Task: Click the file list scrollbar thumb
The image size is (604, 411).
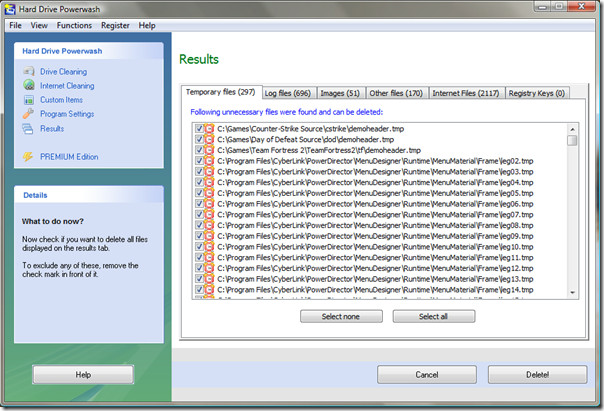Action: click(x=572, y=140)
